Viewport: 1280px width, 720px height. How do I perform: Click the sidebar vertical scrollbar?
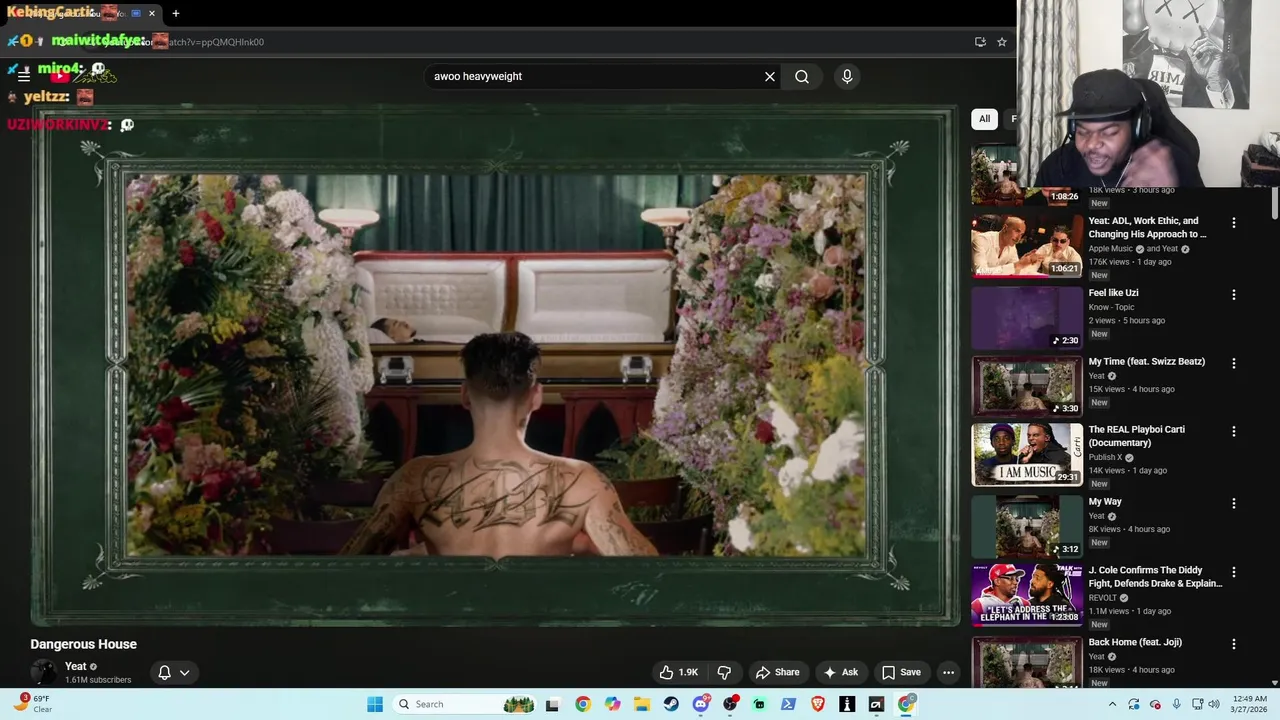[x=1274, y=204]
